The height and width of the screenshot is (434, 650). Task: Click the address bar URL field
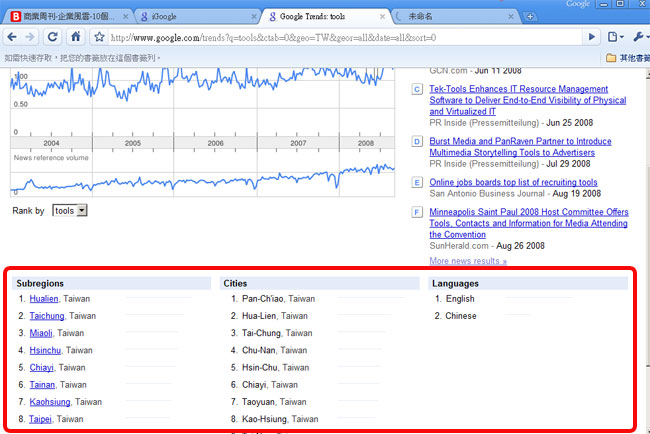344,38
